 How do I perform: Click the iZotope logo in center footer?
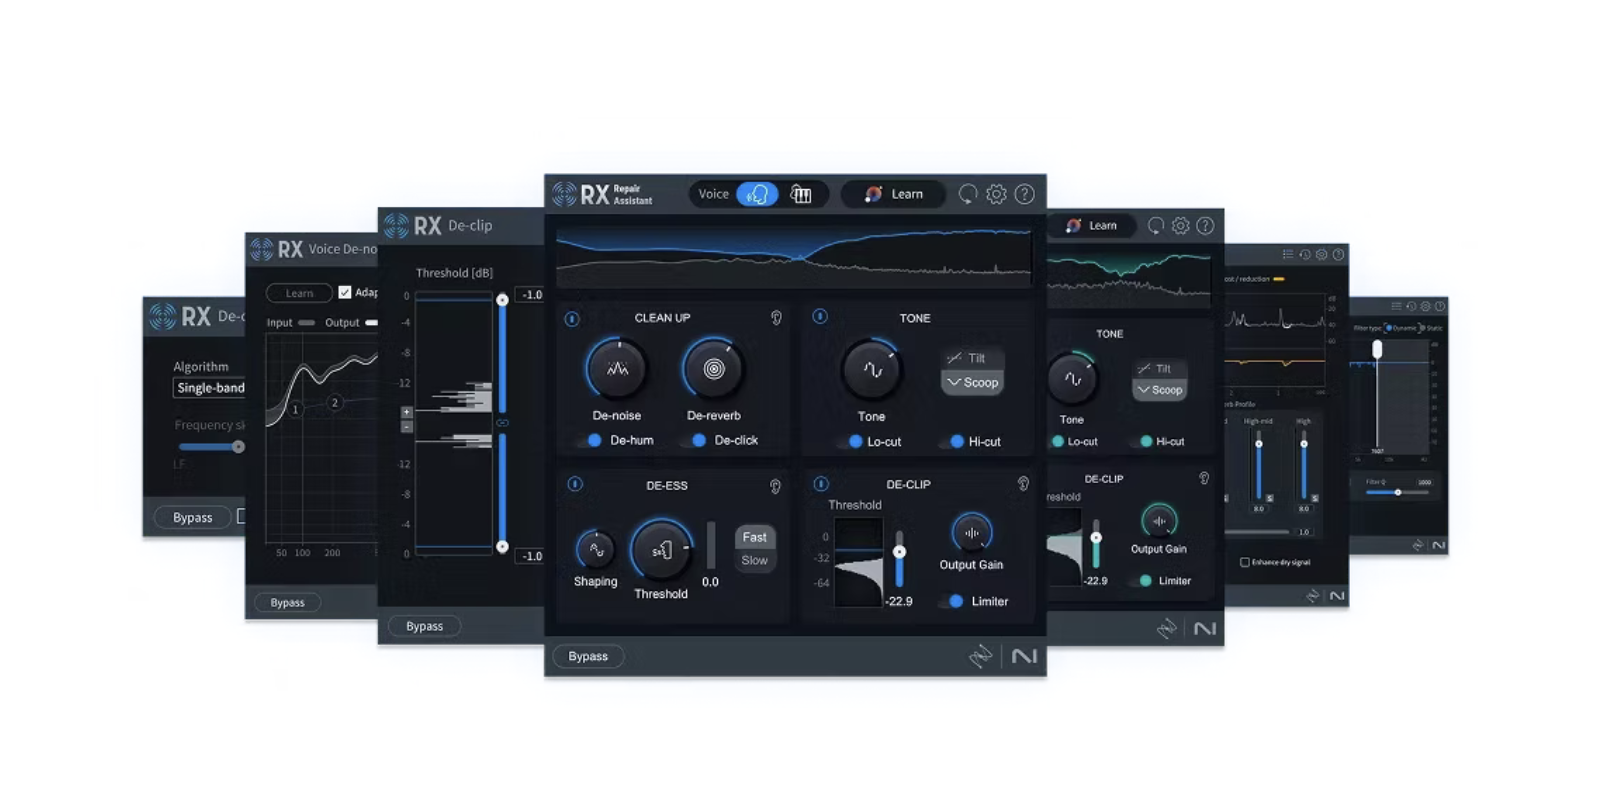point(981,656)
